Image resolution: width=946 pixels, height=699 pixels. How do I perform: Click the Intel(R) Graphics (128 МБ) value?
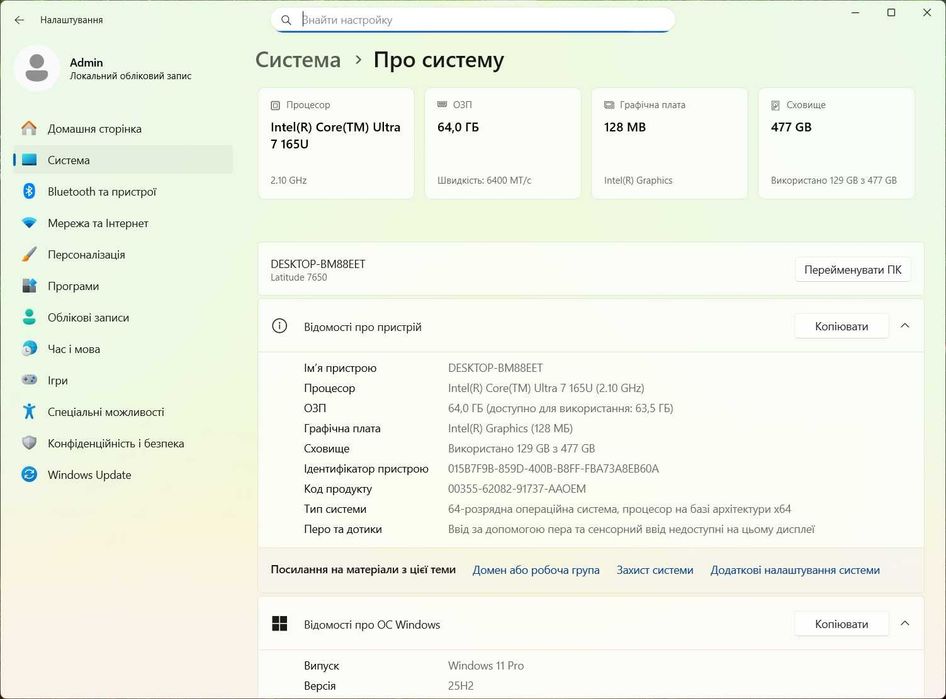click(510, 428)
